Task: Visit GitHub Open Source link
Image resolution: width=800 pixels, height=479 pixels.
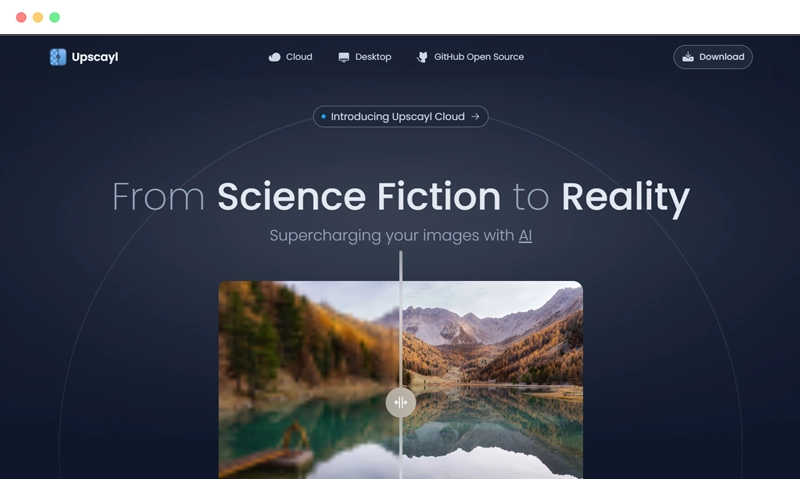Action: pyautogui.click(x=470, y=57)
